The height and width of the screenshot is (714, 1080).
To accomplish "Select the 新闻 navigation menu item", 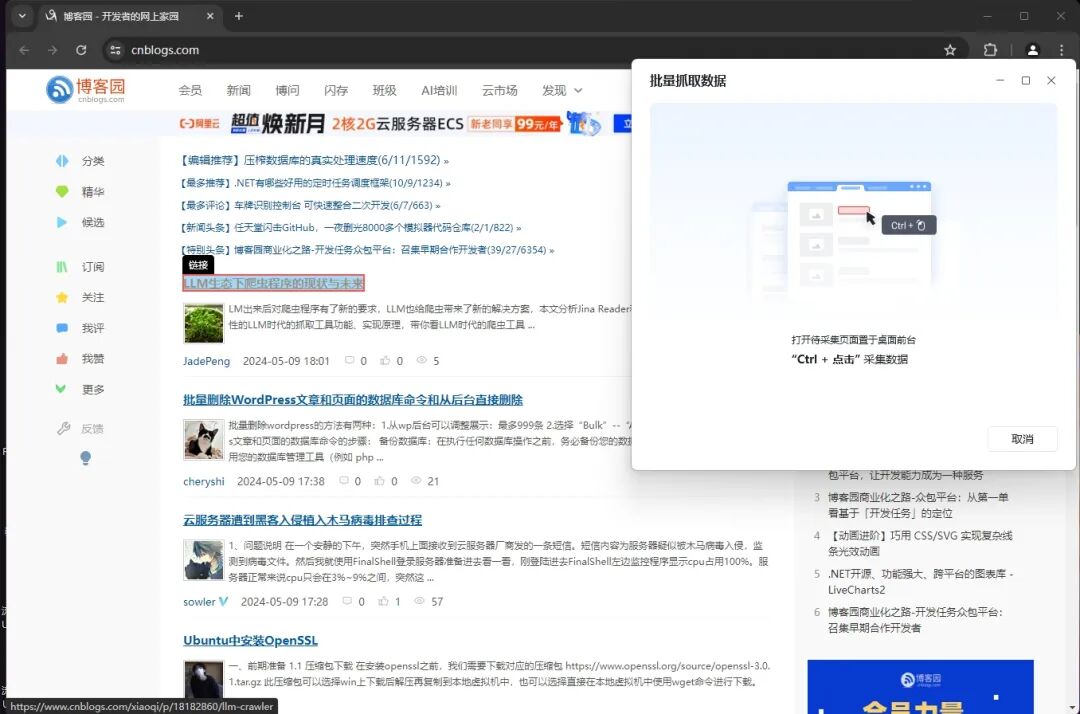I will coord(238,90).
